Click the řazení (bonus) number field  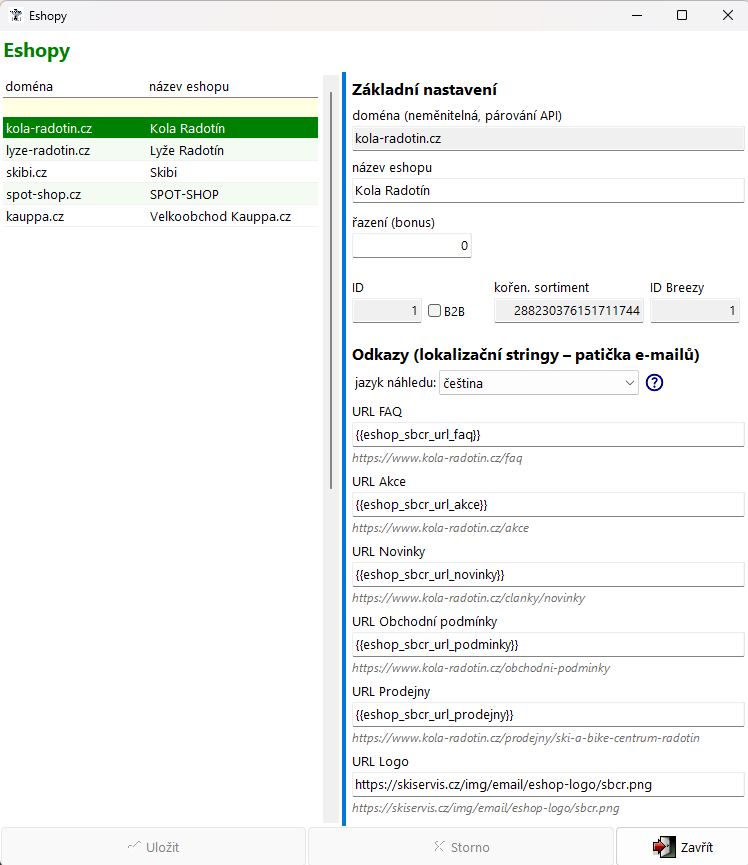[412, 245]
